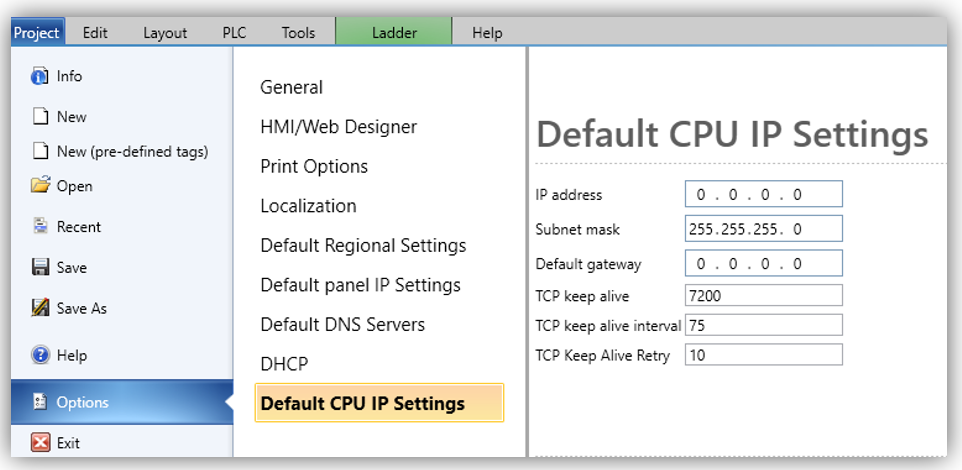Click the Save floppy disk icon

point(40,268)
